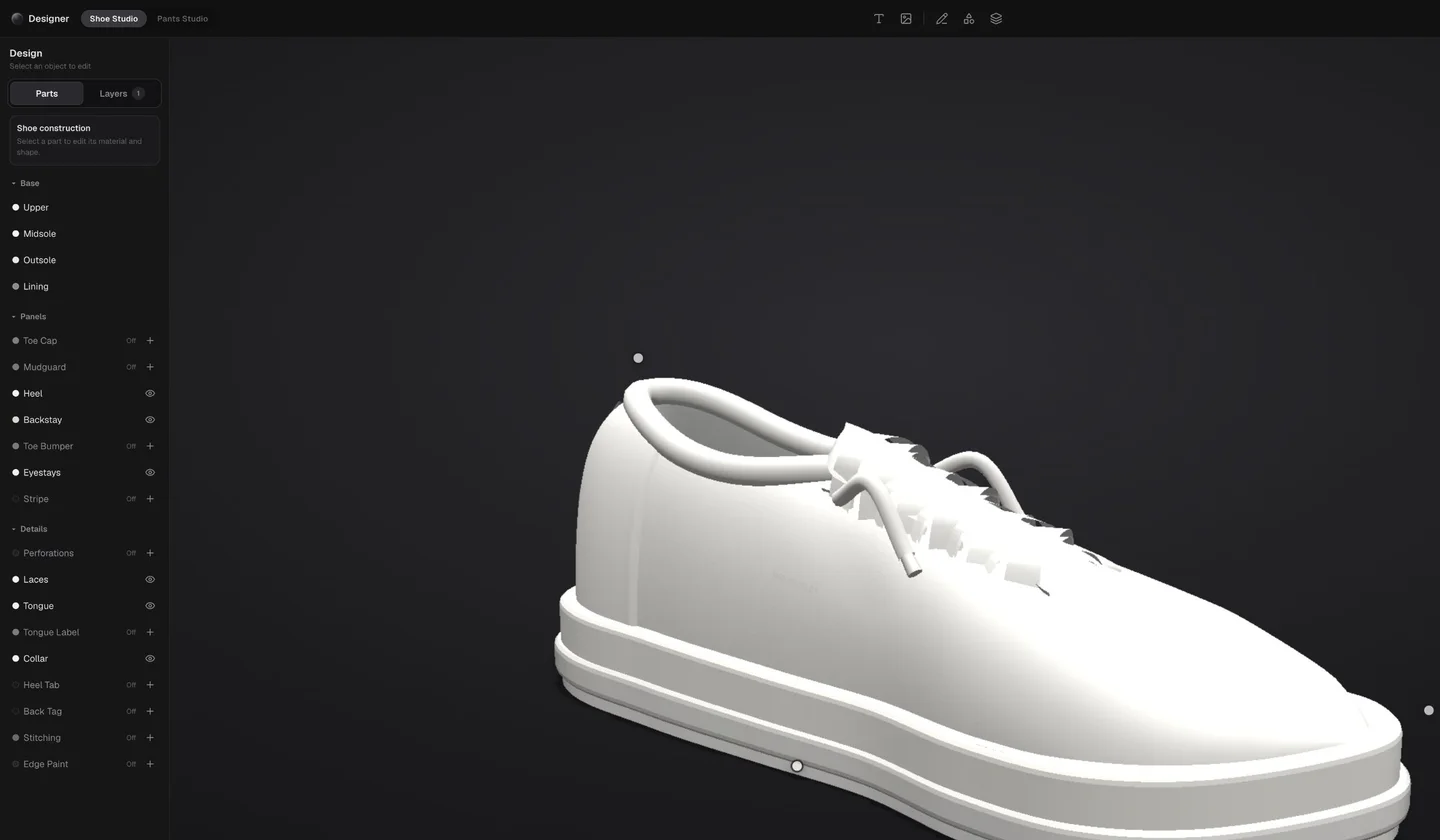The image size is (1440, 840).
Task: Add the Stripe panel with plus icon
Action: pyautogui.click(x=150, y=499)
